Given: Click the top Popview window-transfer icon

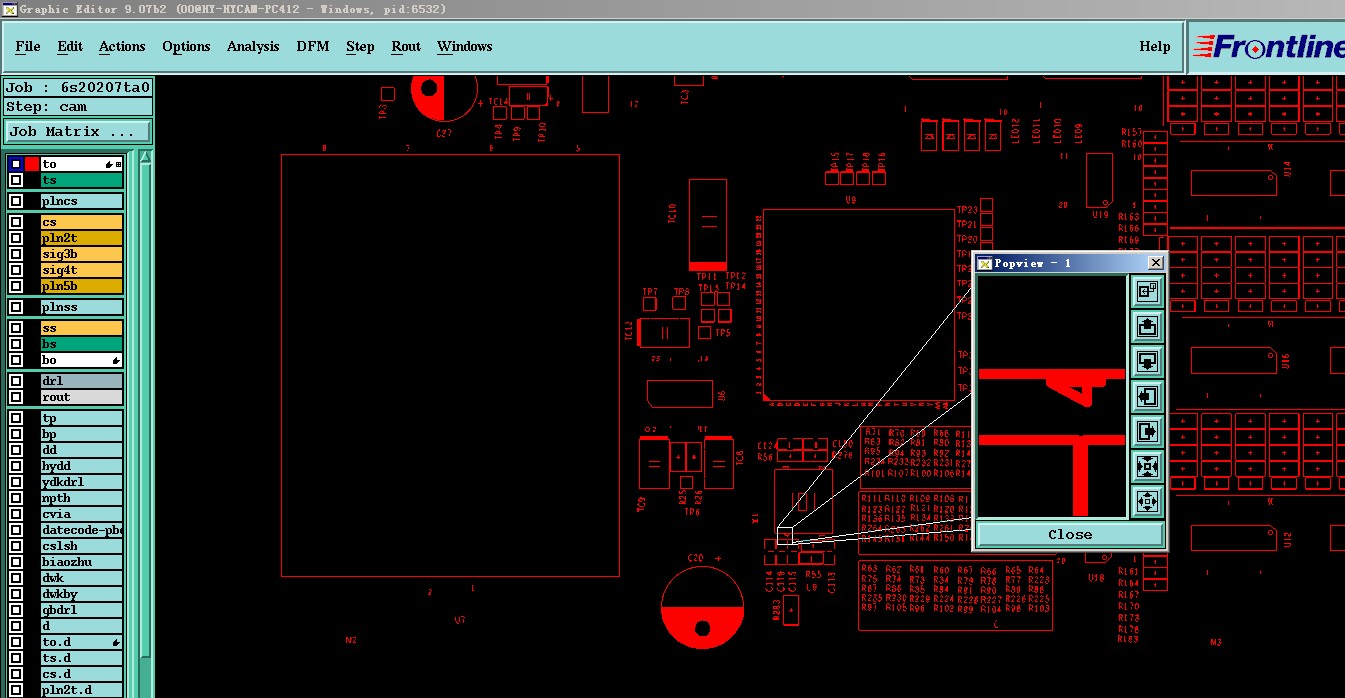Looking at the screenshot, I should [x=1147, y=291].
